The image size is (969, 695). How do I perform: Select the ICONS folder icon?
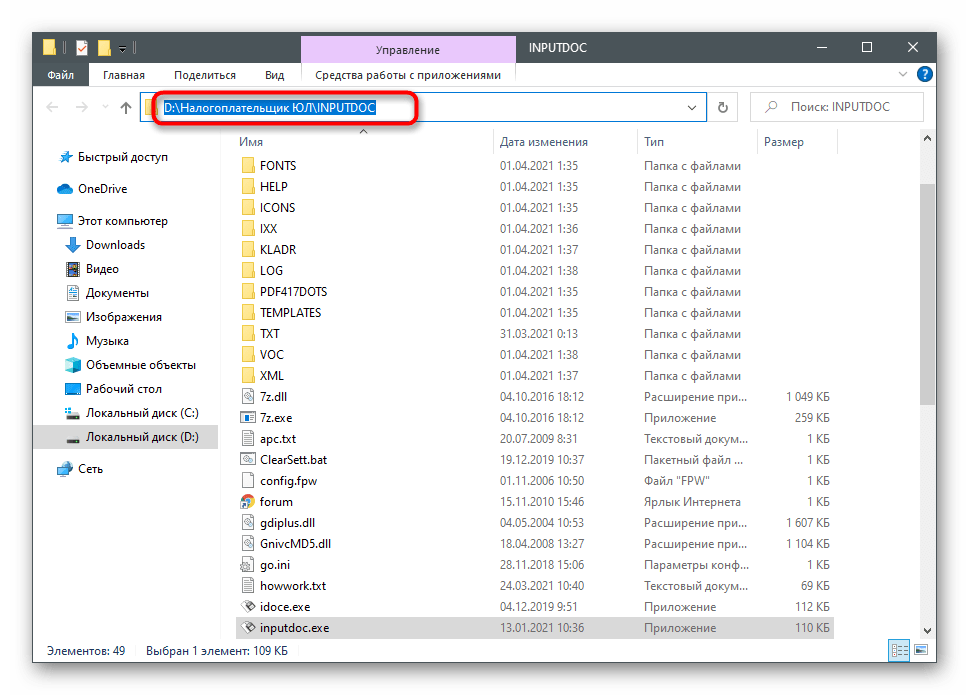248,208
